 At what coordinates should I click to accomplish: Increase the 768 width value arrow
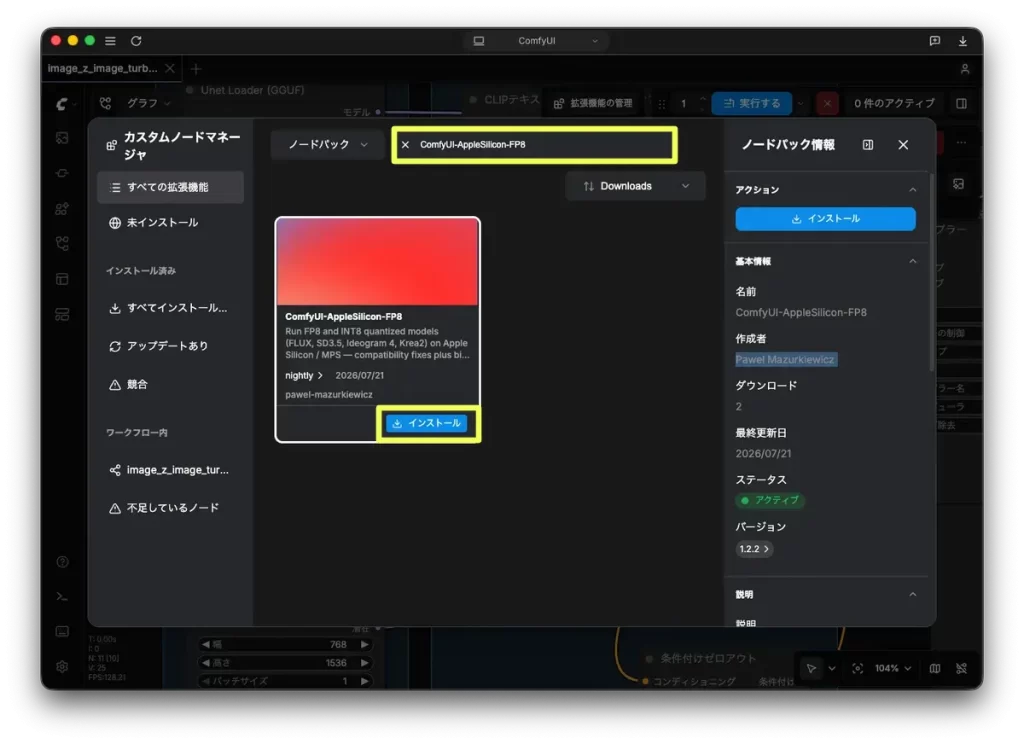pyautogui.click(x=364, y=645)
